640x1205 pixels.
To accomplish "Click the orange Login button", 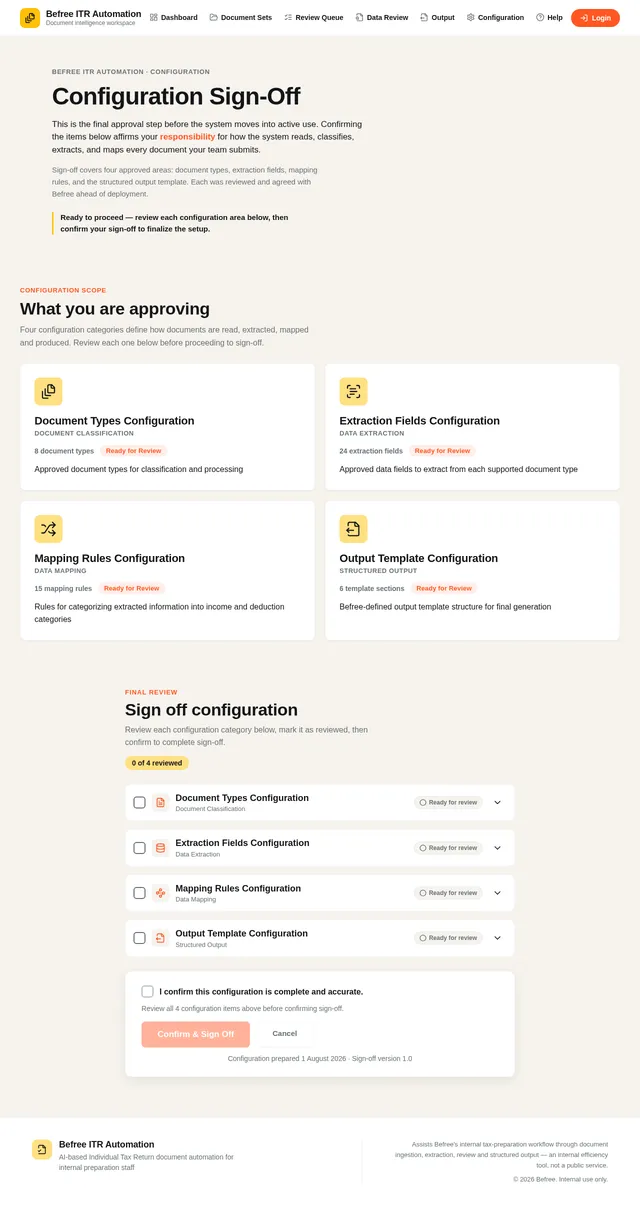I will click(595, 18).
